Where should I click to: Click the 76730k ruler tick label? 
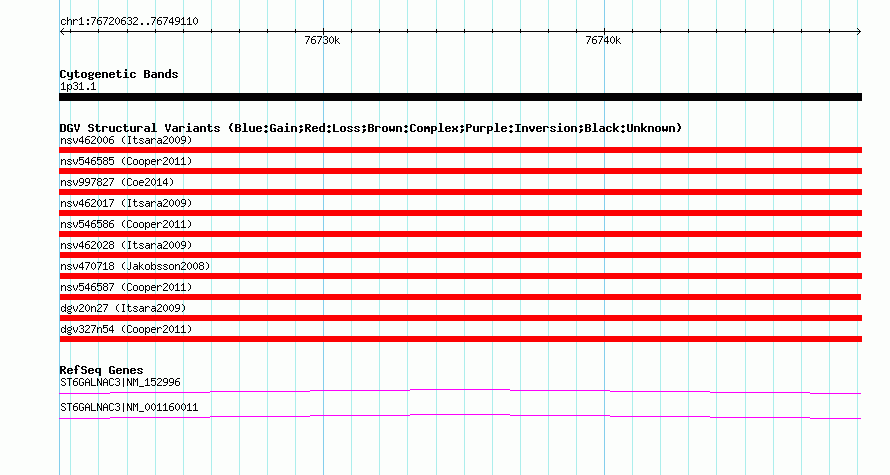(x=322, y=40)
